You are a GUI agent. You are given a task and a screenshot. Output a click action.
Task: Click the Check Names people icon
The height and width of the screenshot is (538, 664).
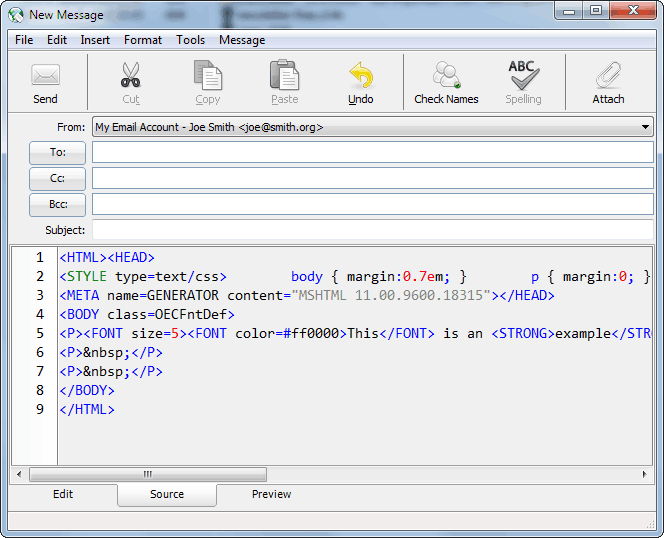click(x=446, y=75)
